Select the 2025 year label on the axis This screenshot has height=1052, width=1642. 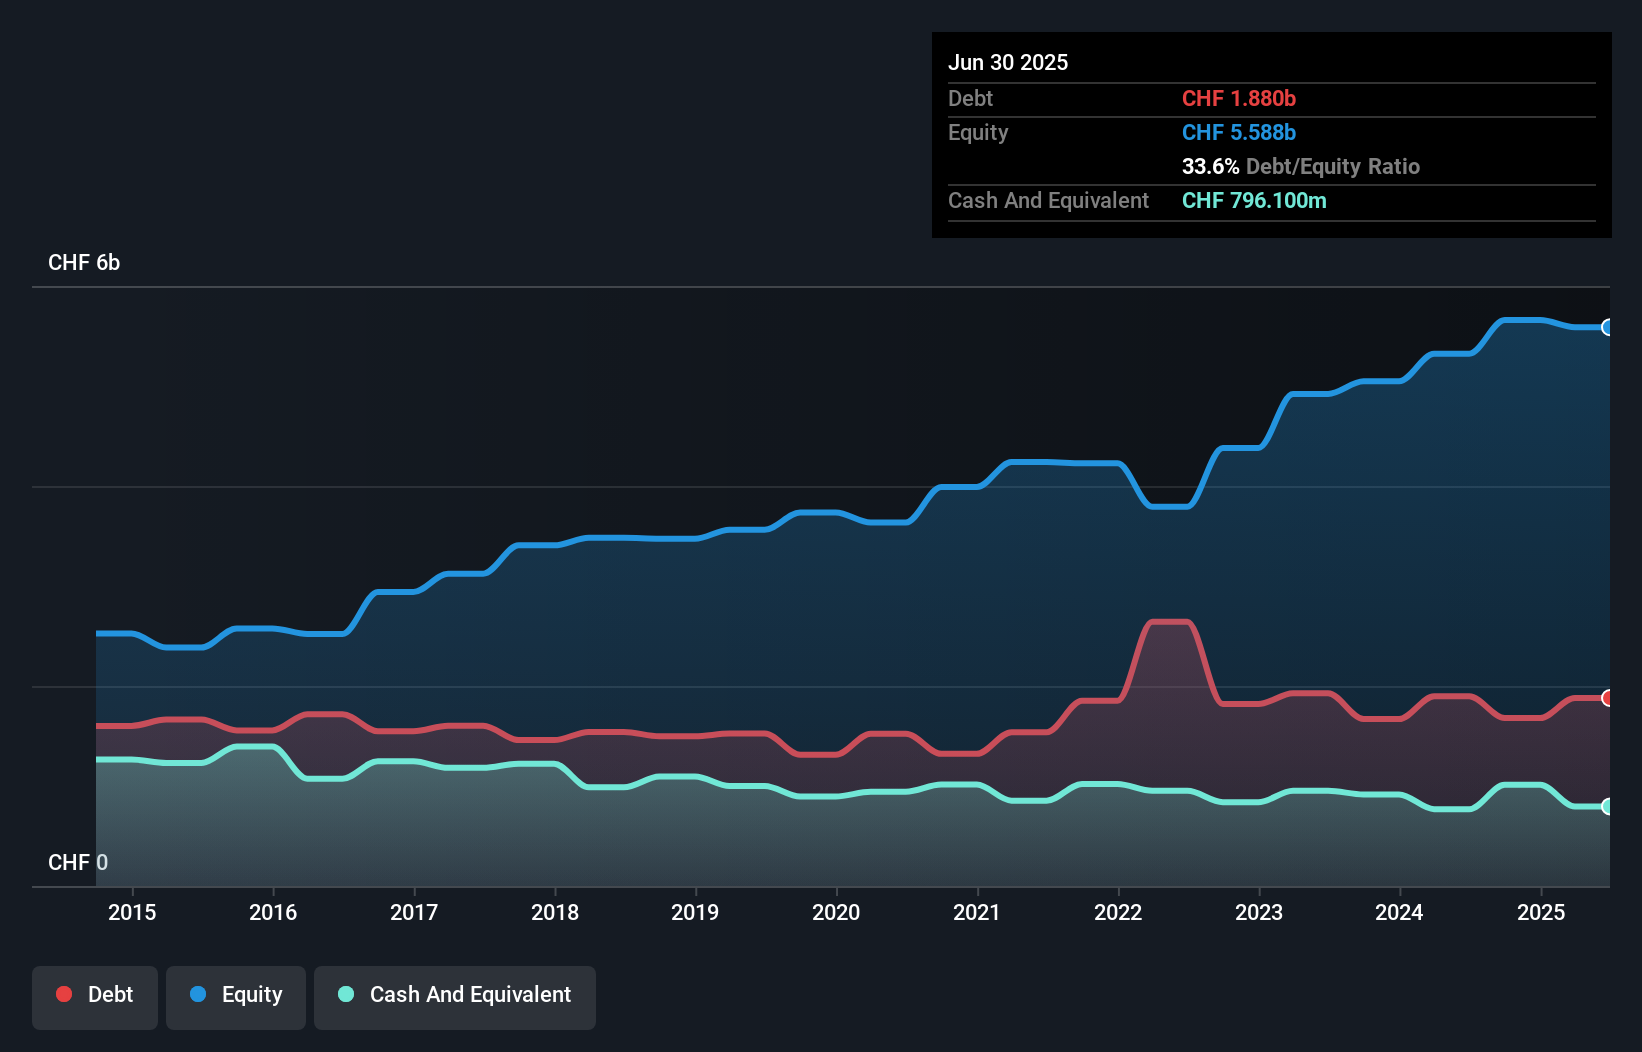click(x=1541, y=912)
